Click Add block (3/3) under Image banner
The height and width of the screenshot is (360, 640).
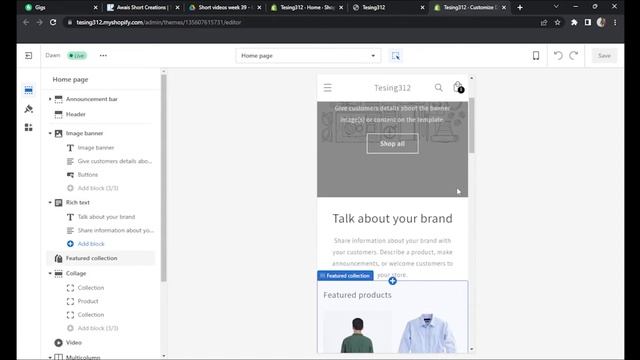(x=98, y=188)
